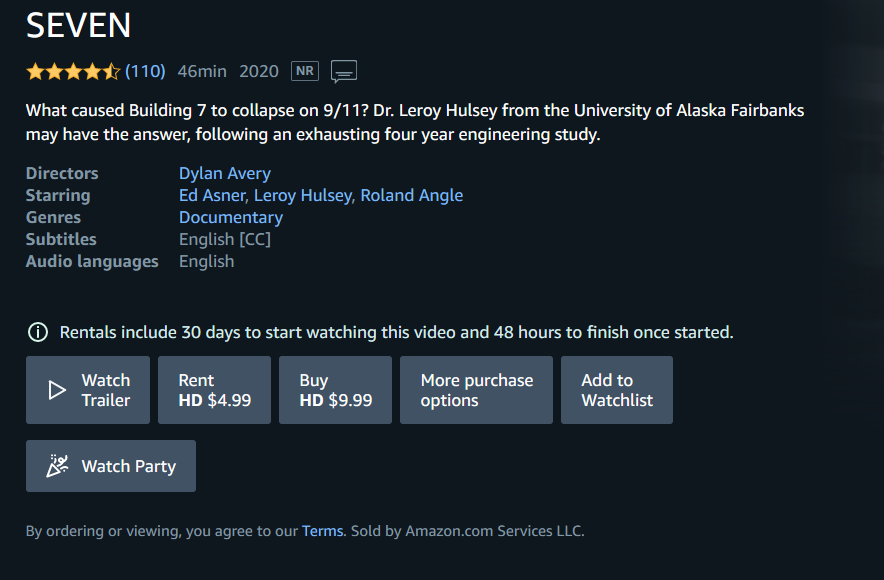
Task: Open Ed Asner's actor page
Action: point(212,196)
